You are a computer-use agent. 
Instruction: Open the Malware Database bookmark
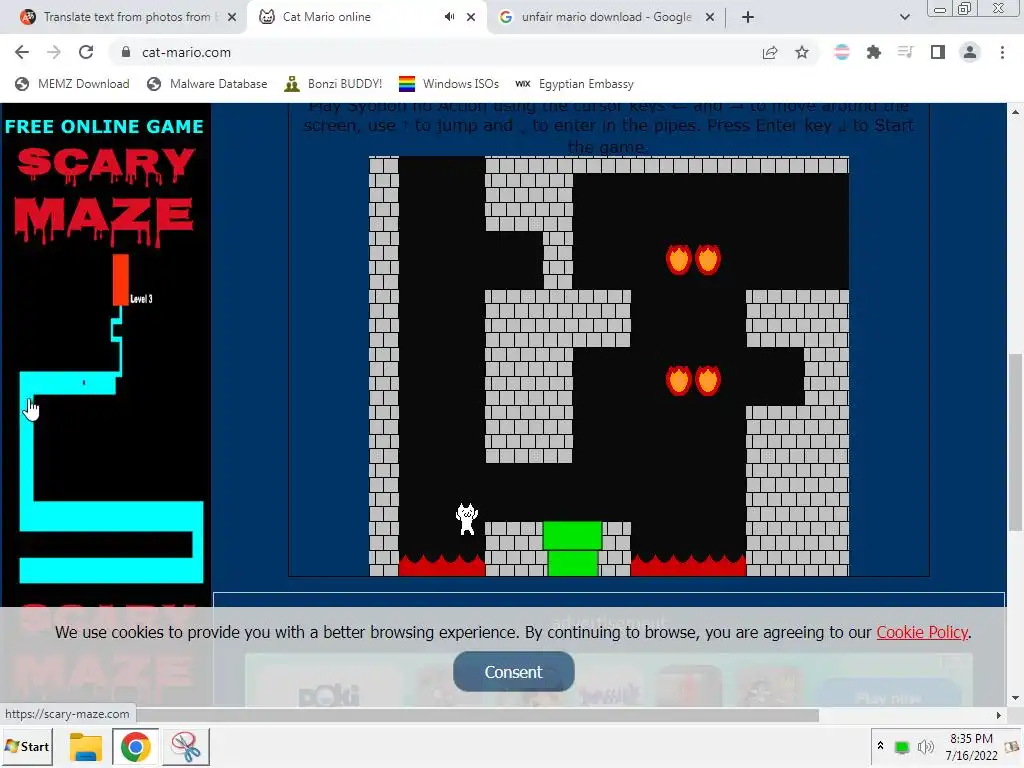tap(207, 84)
